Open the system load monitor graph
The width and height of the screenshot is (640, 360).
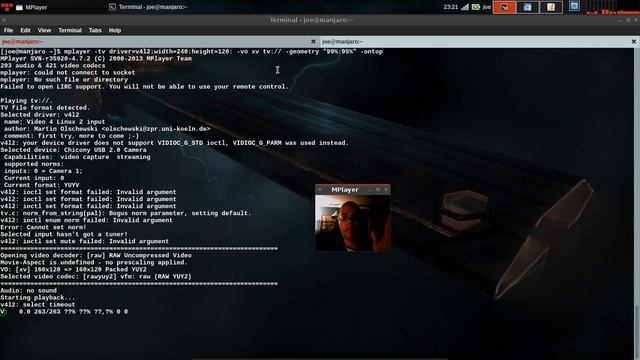pos(612,7)
